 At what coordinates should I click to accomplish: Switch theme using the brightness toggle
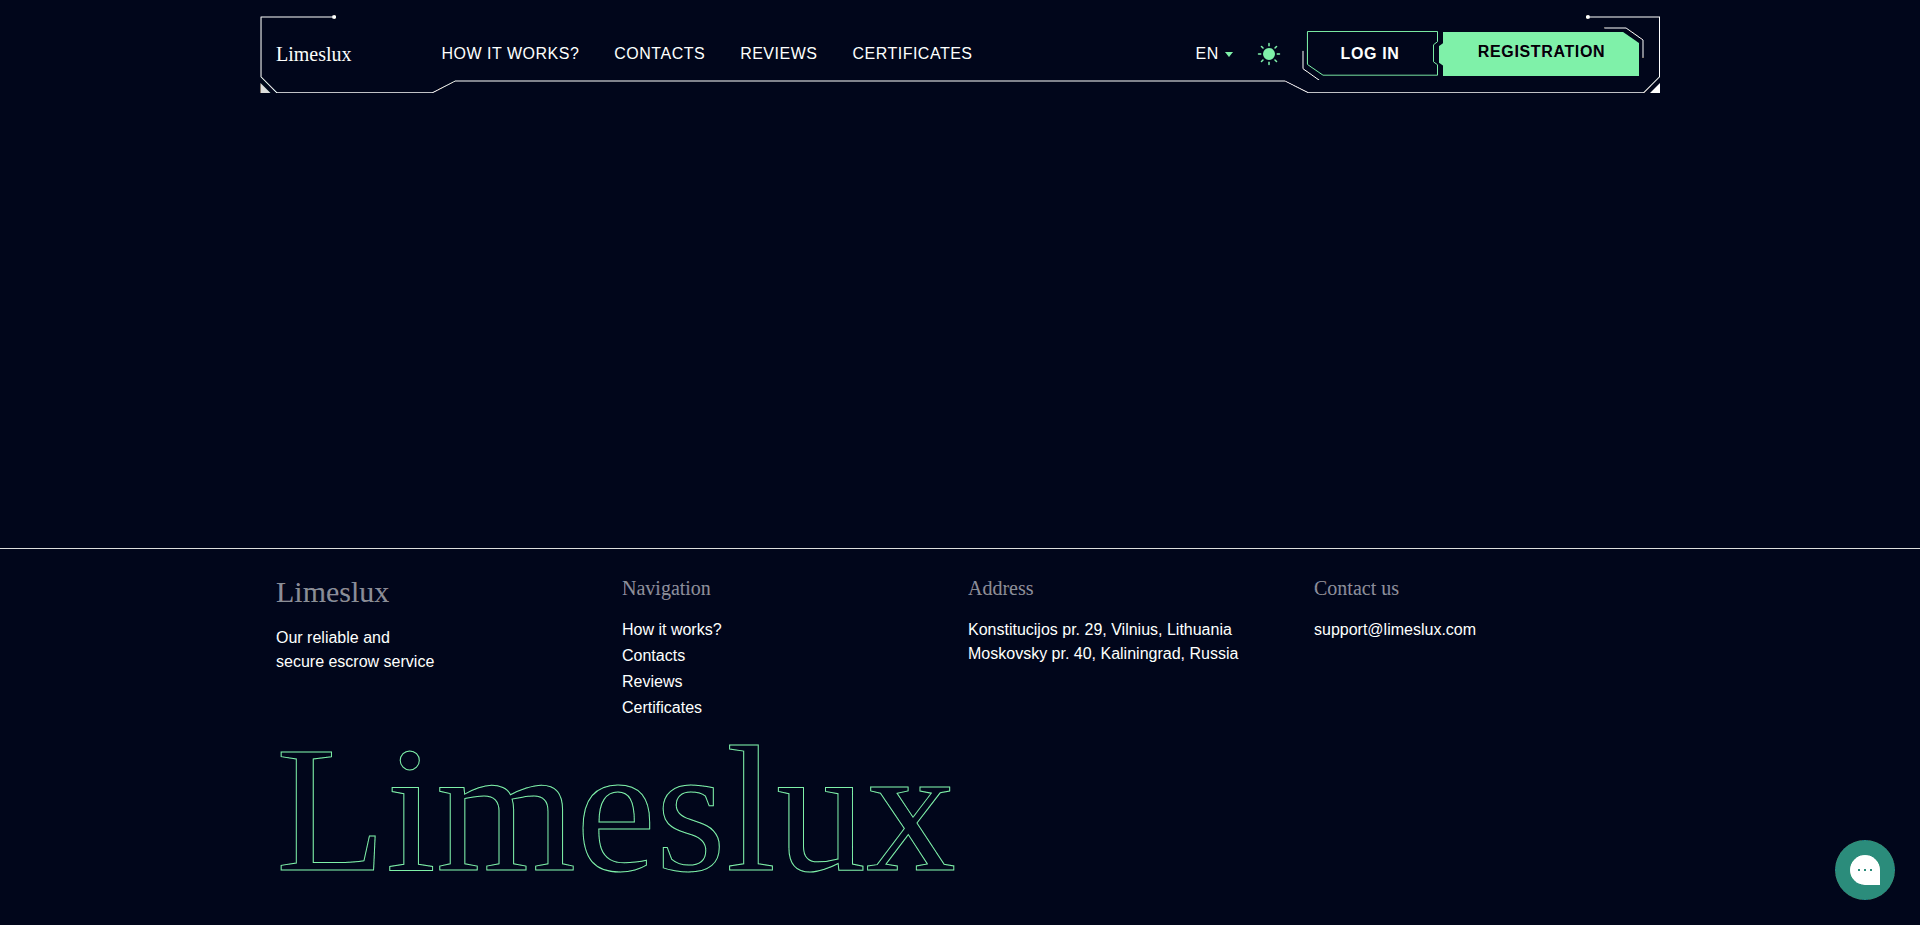(x=1268, y=53)
